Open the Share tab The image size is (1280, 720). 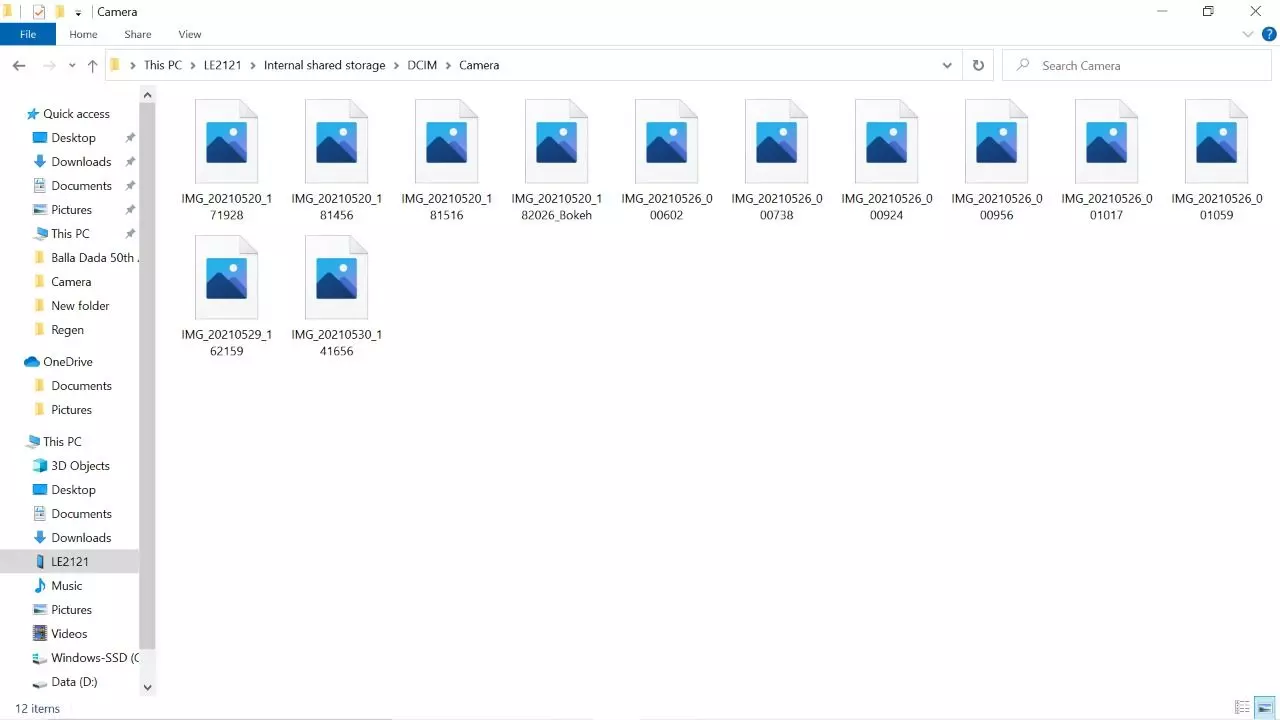[137, 33]
